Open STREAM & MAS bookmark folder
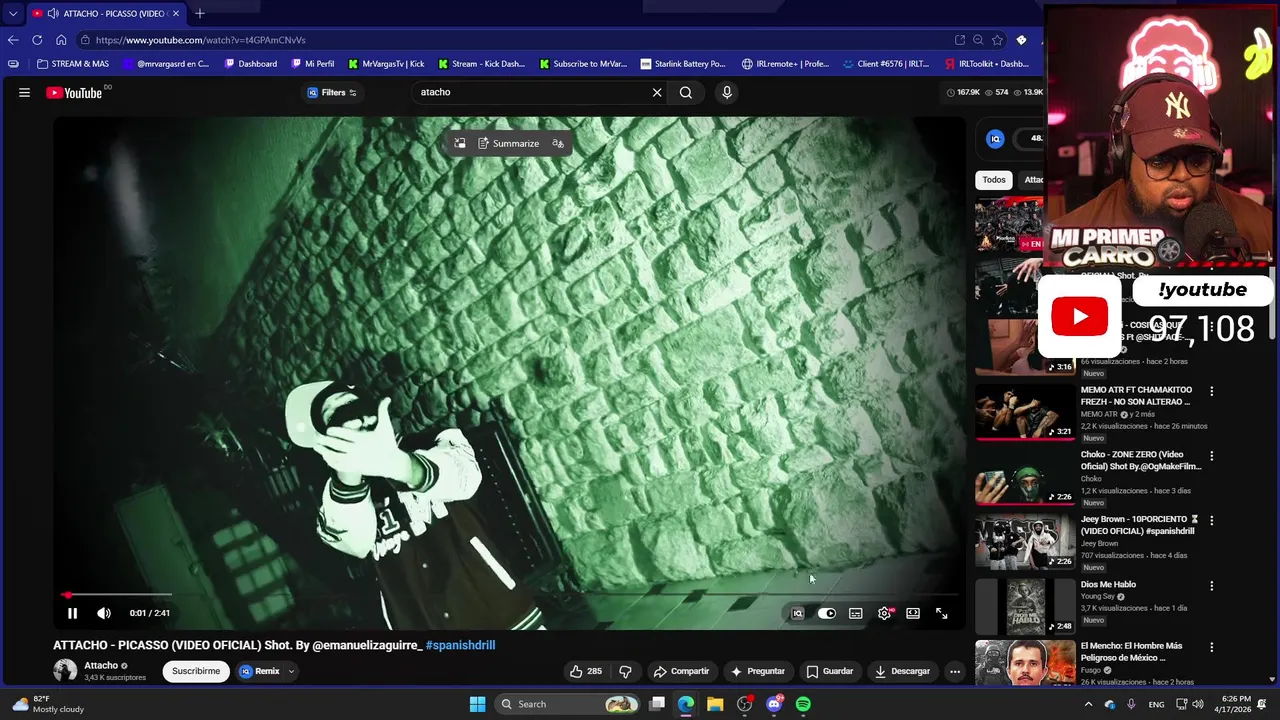Viewport: 1280px width, 720px height. [x=73, y=64]
